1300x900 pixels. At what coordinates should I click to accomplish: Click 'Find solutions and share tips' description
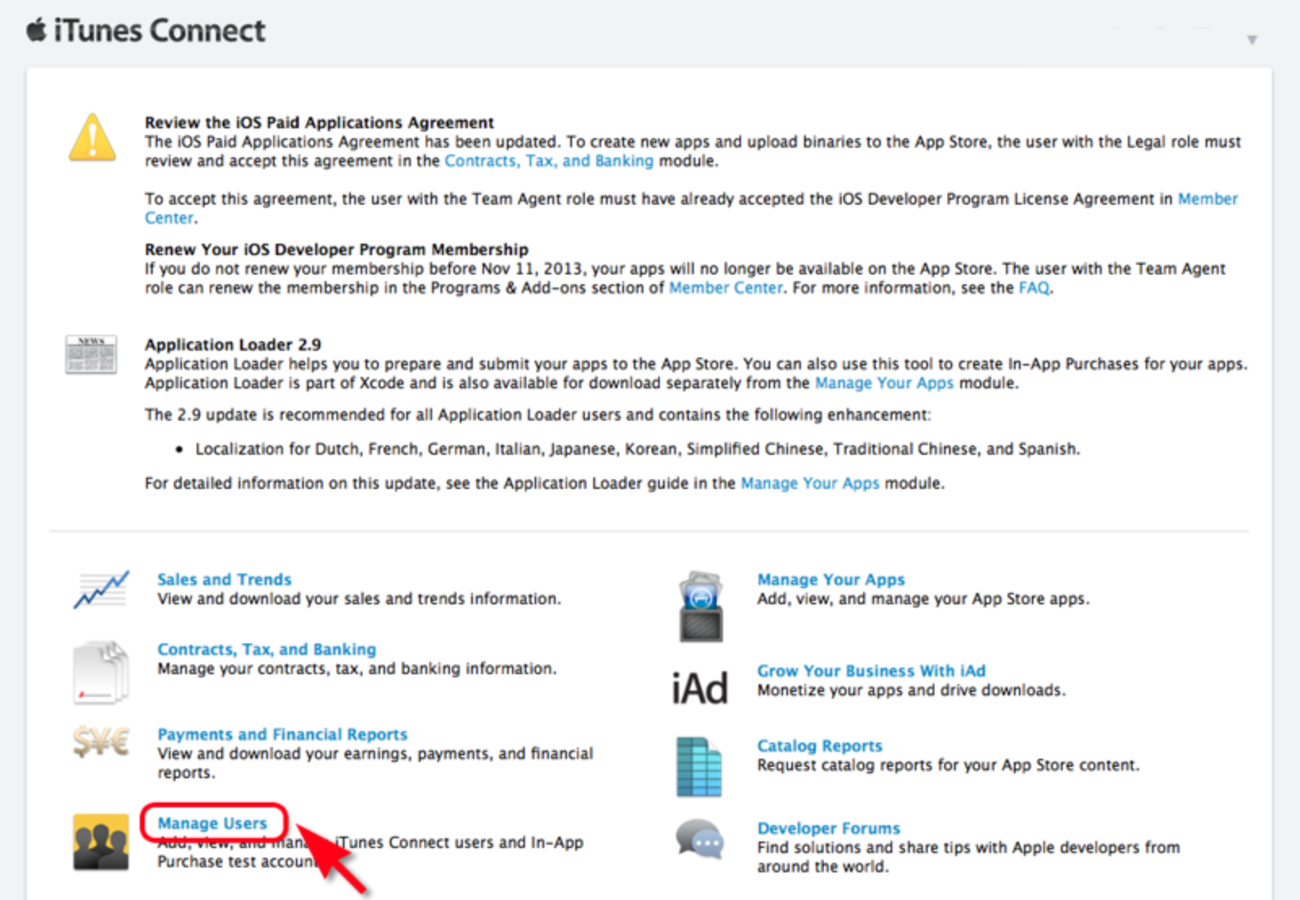[968, 857]
